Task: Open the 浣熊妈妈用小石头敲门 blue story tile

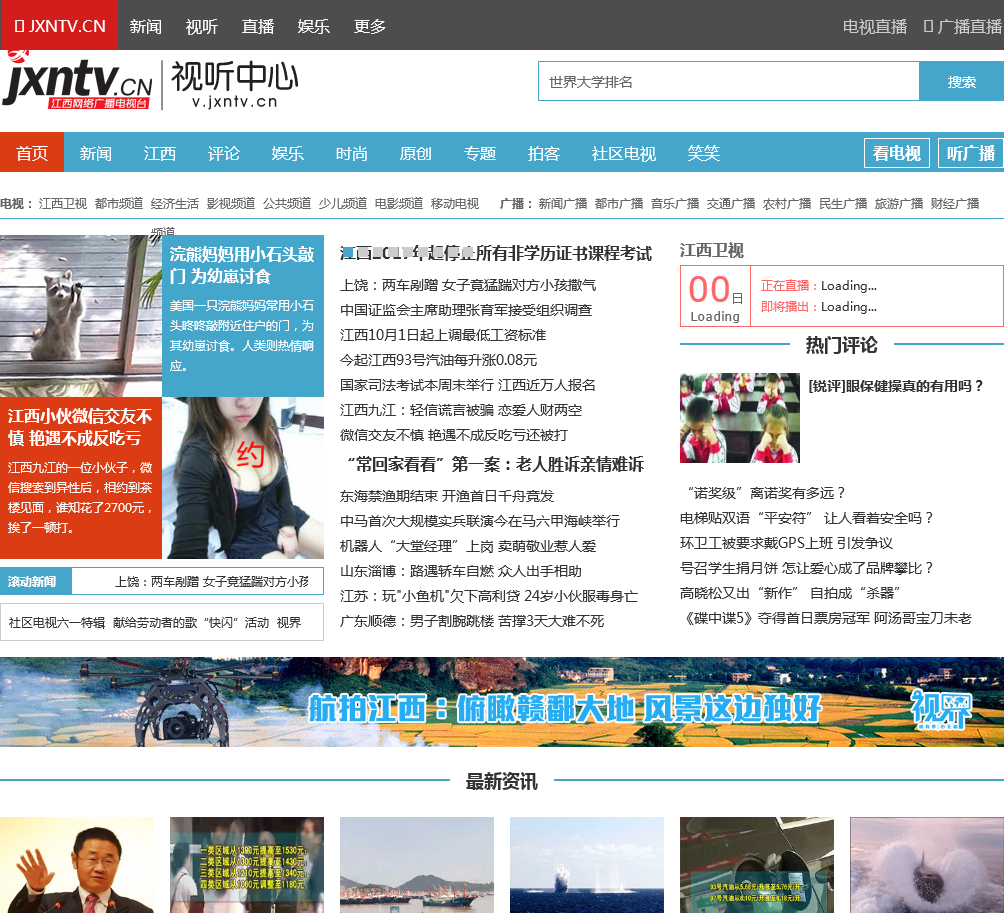Action: [x=243, y=316]
